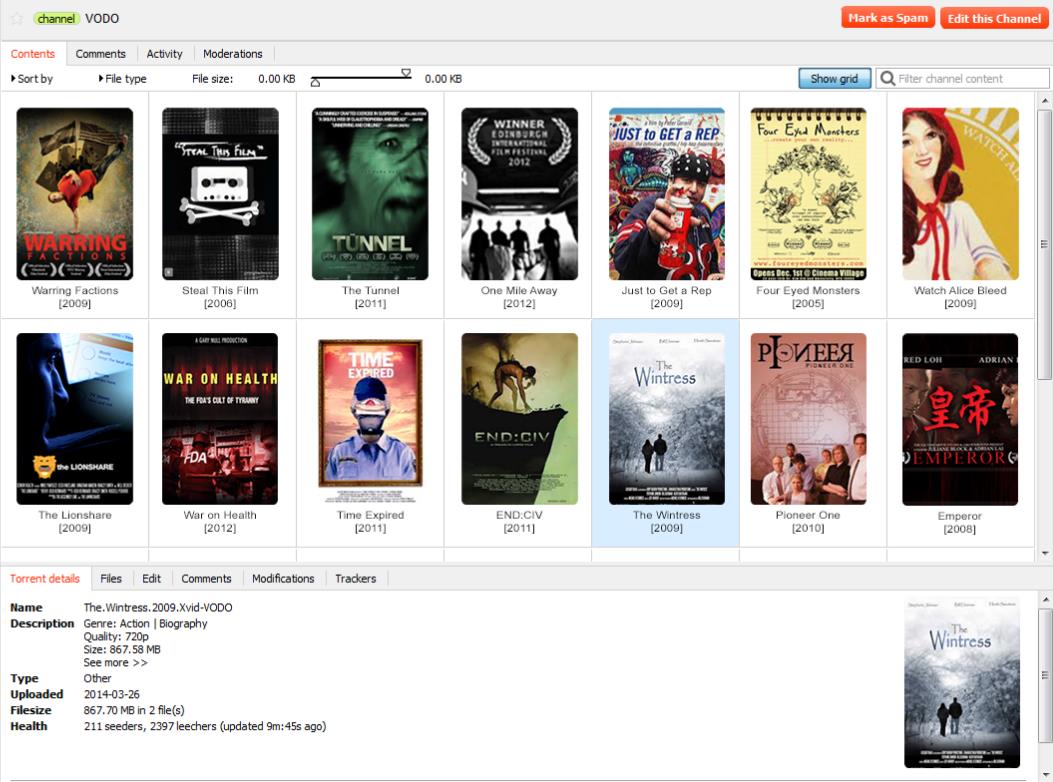
Task: Click the favorite star icon beside channel VODO
Action: pos(17,19)
